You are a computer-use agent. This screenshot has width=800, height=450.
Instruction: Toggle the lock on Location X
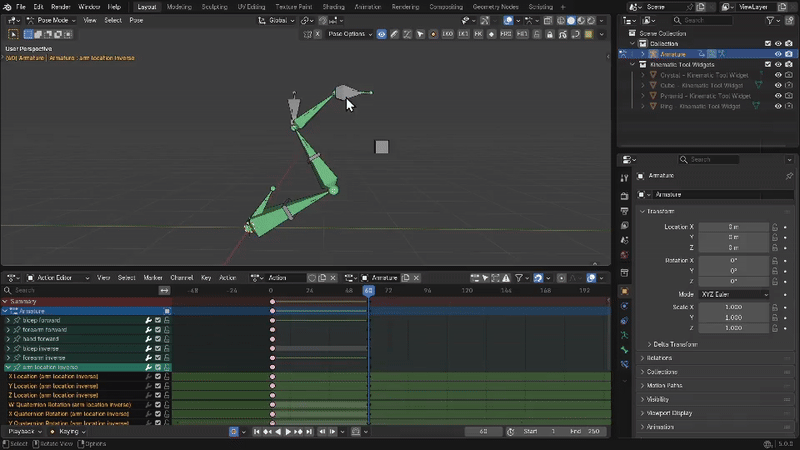(775, 227)
